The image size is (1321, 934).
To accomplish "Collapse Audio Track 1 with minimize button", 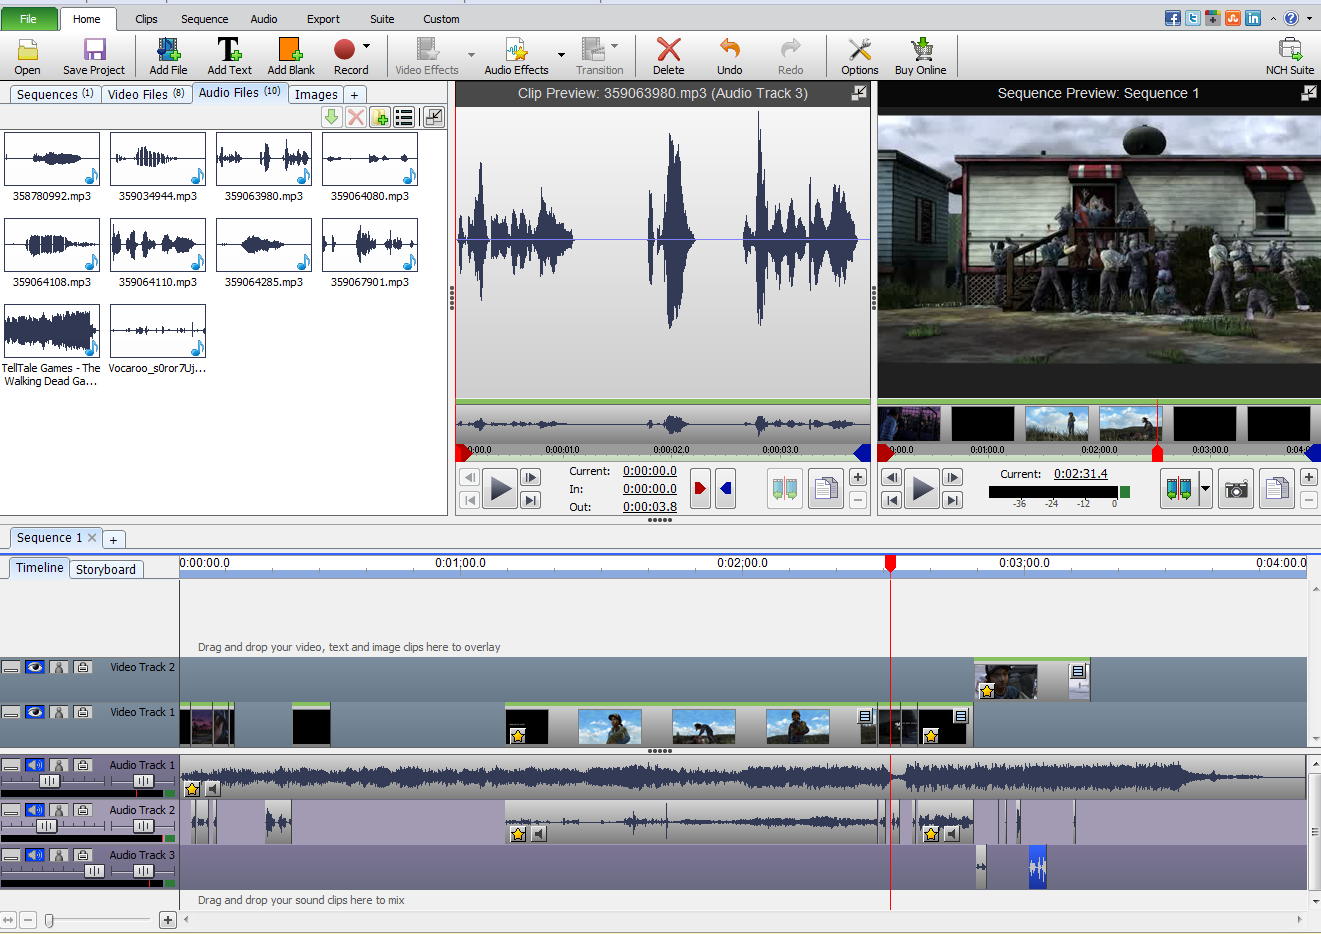I will 11,765.
